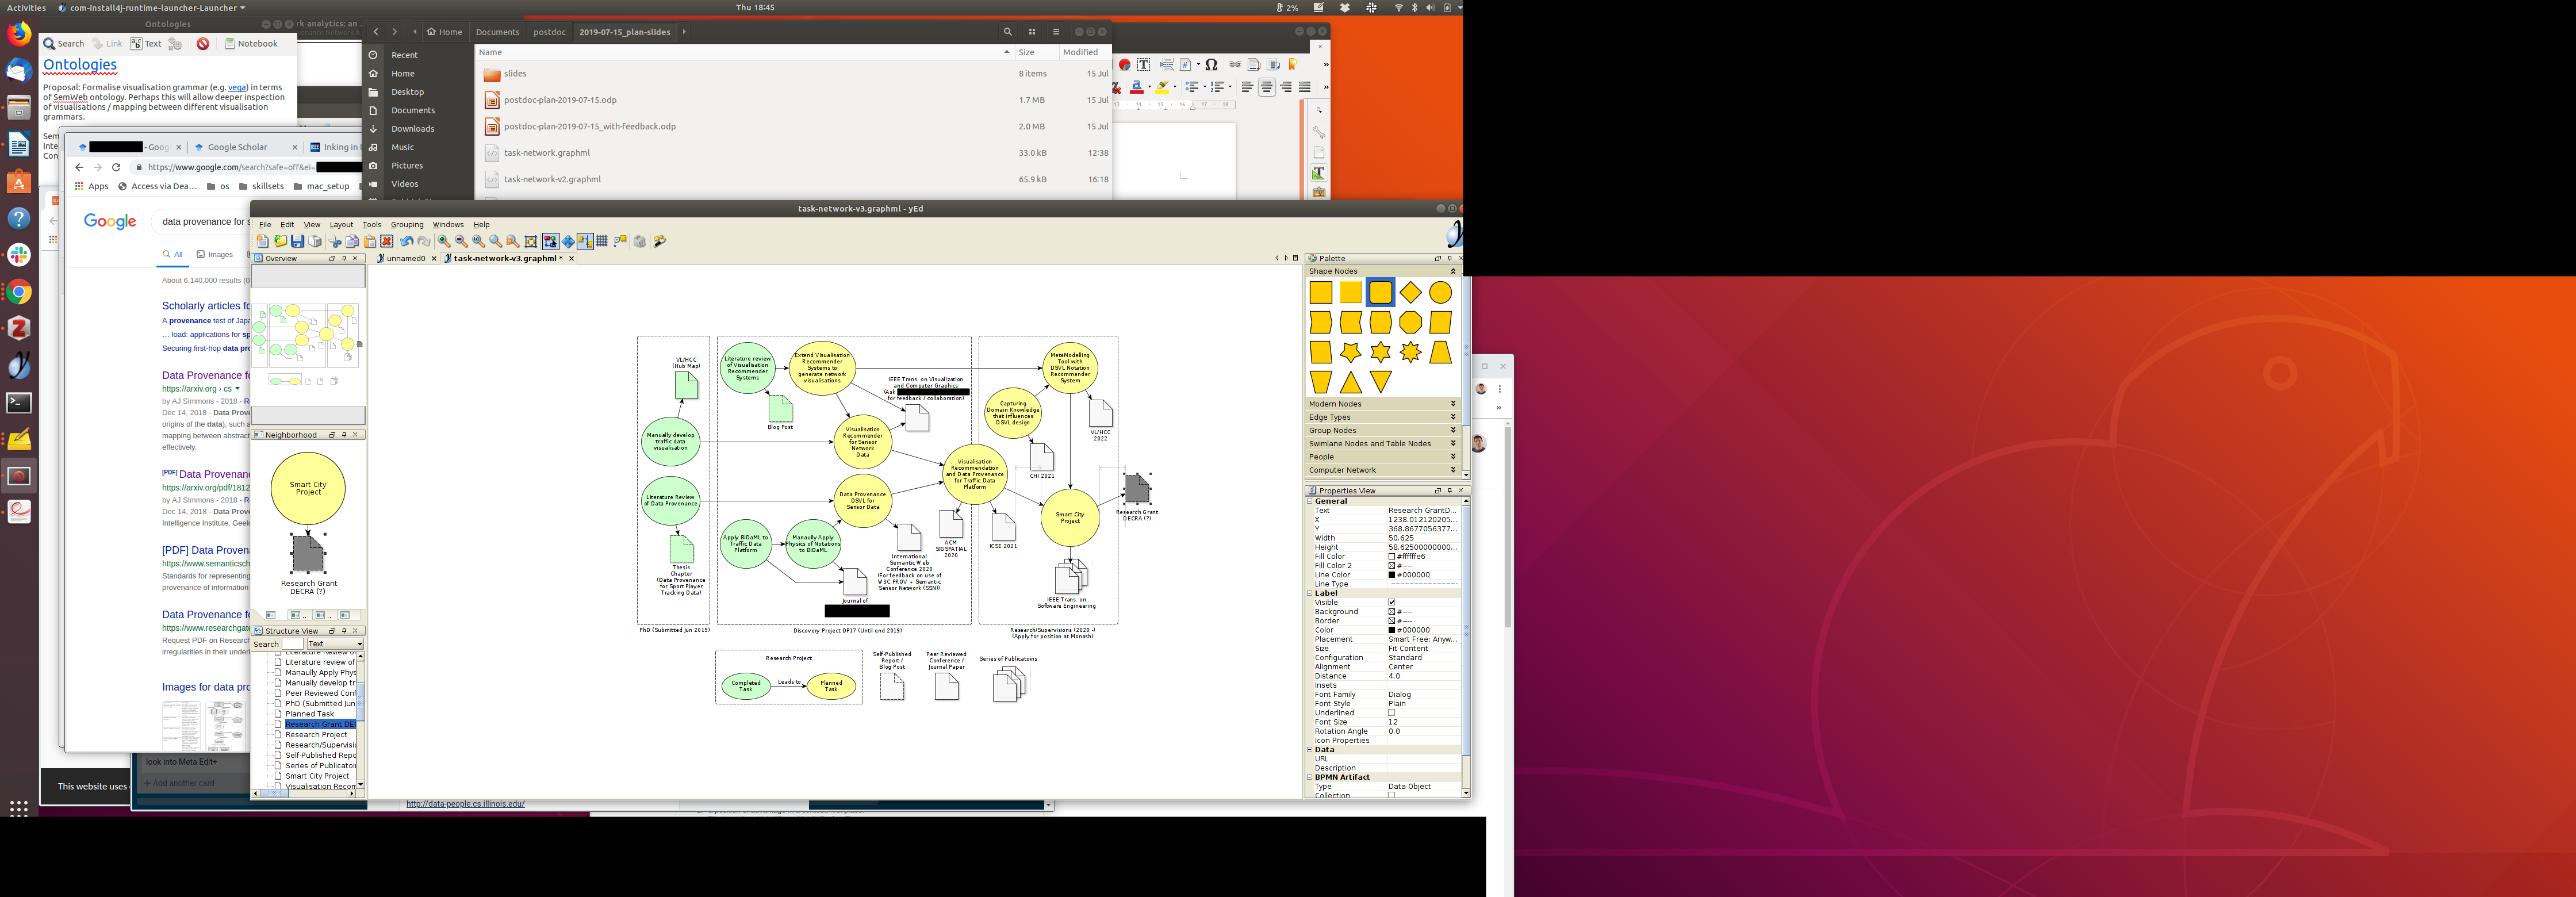This screenshot has width=2576, height=897.
Task: Open task-network-v2.graphml in file list
Action: (x=552, y=179)
